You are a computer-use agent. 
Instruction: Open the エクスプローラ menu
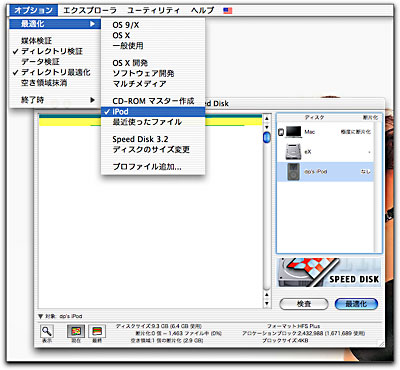(90, 10)
